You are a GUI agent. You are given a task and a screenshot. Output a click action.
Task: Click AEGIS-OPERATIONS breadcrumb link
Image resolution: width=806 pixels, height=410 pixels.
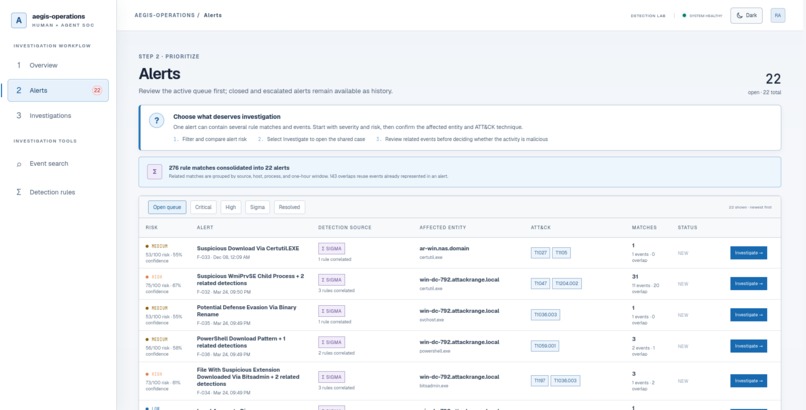[x=164, y=15]
